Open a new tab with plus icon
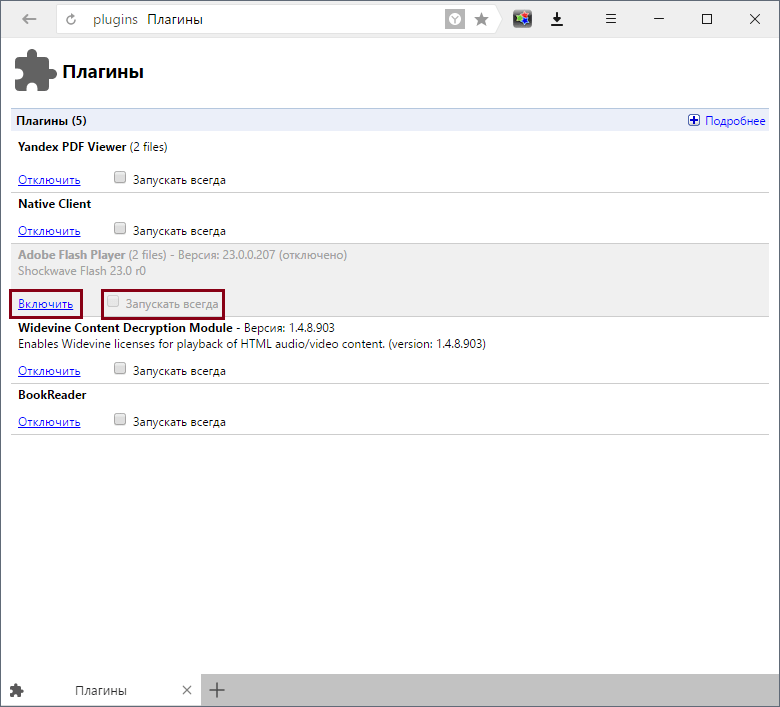Image resolution: width=780 pixels, height=707 pixels. click(217, 690)
